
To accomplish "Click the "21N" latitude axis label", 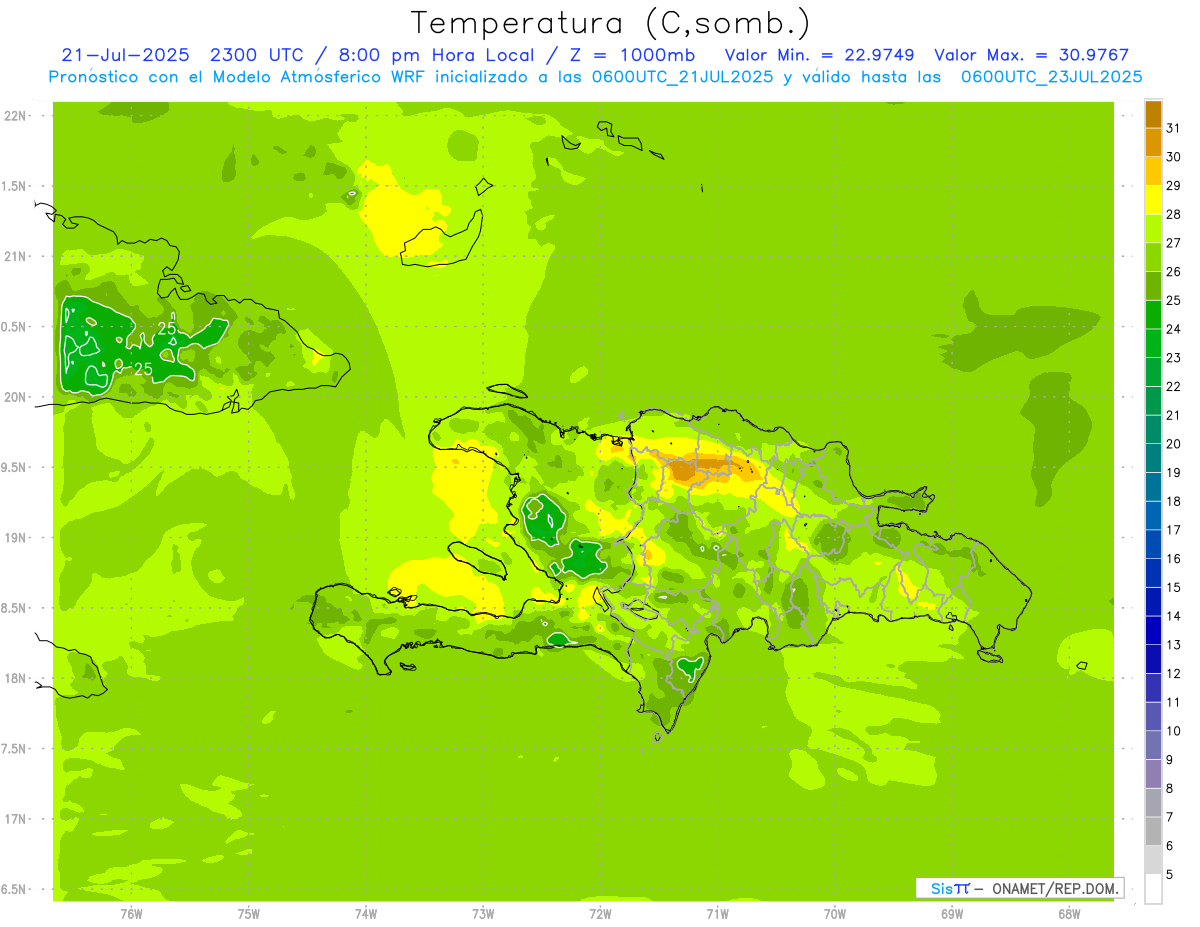I will tap(15, 257).
